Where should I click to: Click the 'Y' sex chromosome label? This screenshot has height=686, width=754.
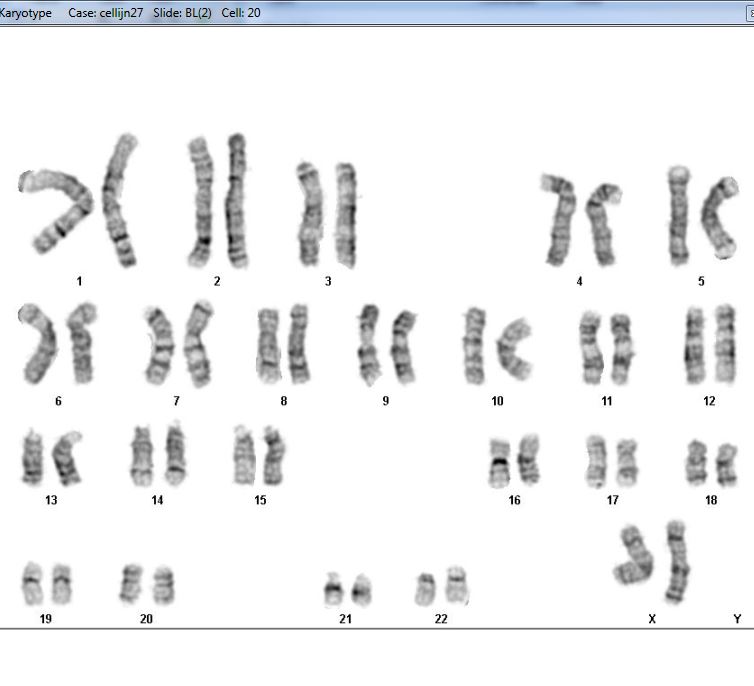pyautogui.click(x=737, y=619)
